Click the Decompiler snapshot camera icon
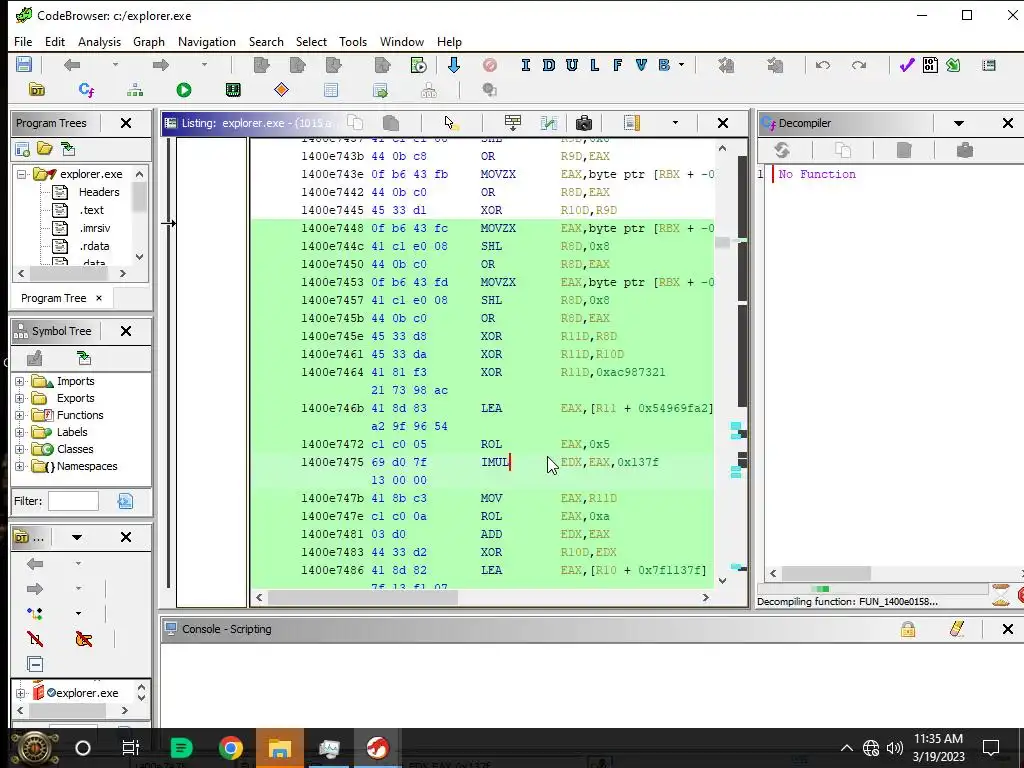Viewport: 1024px width, 768px height. point(965,150)
